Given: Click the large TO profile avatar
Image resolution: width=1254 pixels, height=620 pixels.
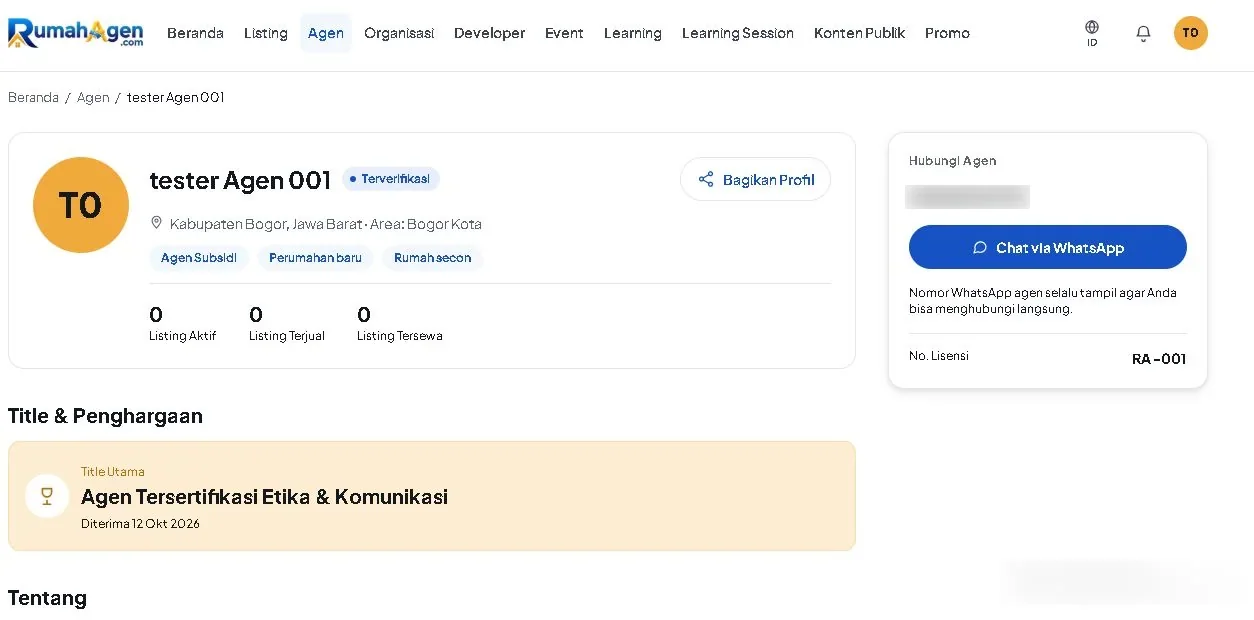Looking at the screenshot, I should coord(81,205).
